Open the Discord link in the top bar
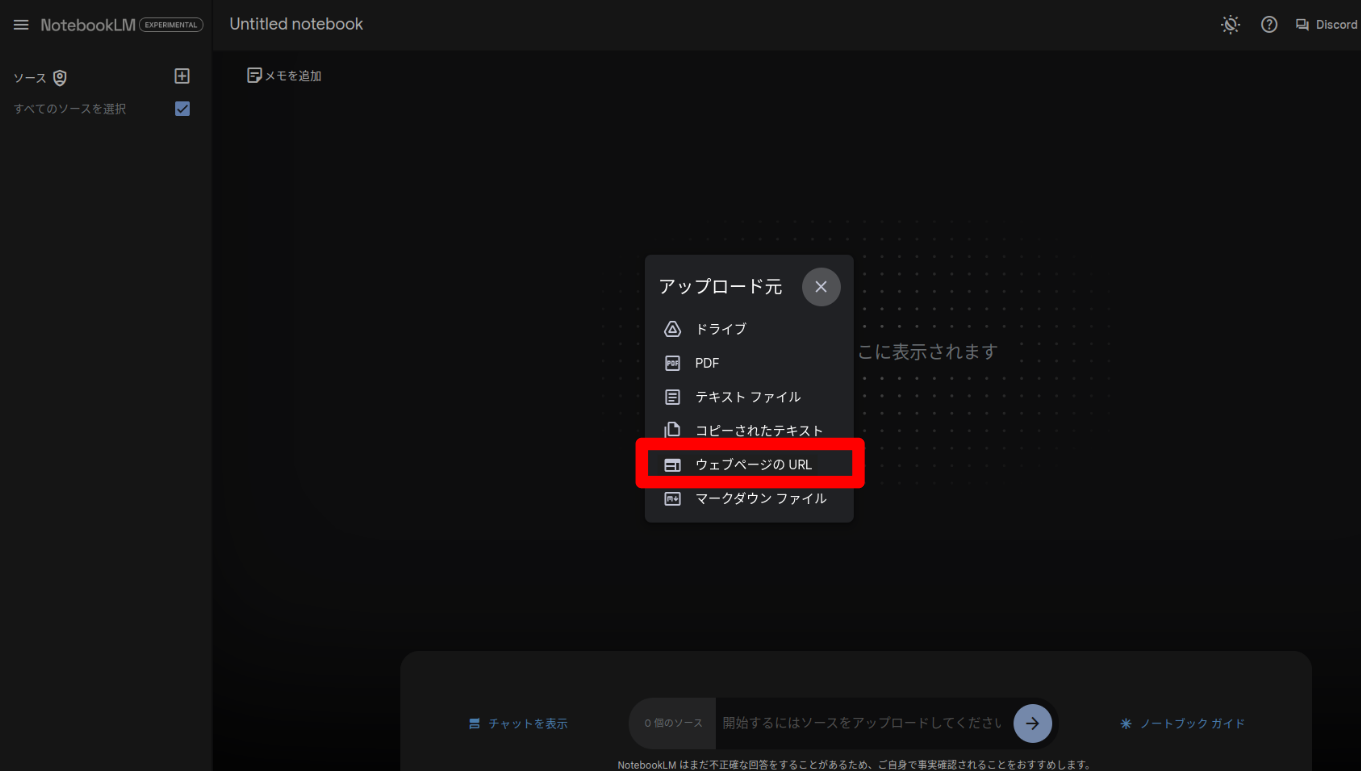The width and height of the screenshot is (1361, 771). click(1326, 24)
